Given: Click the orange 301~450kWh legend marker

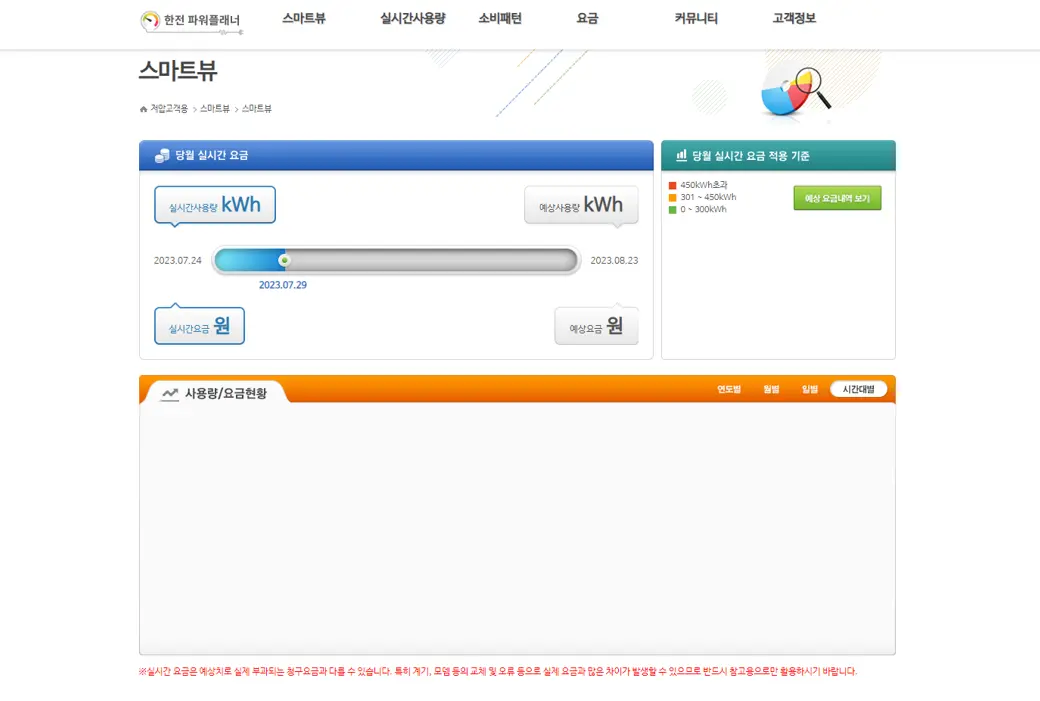Looking at the screenshot, I should 673,198.
